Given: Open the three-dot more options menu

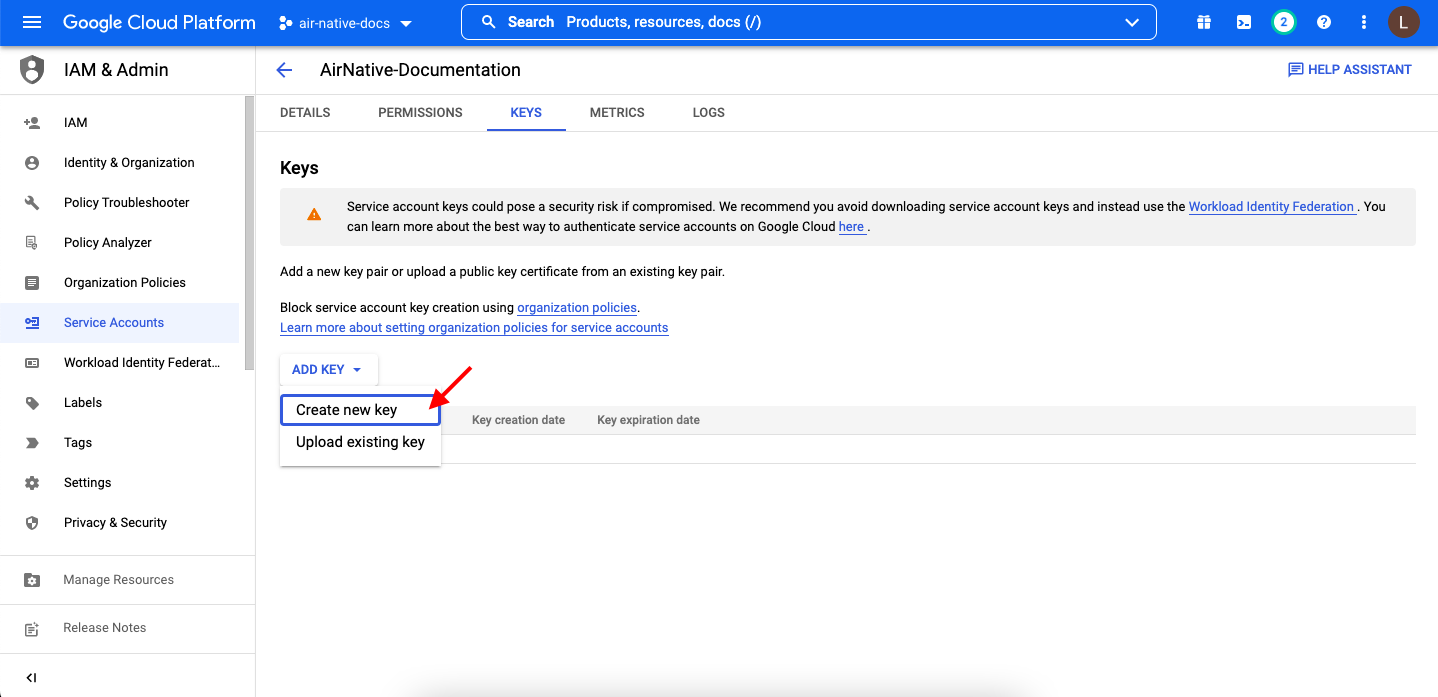Looking at the screenshot, I should click(1364, 22).
